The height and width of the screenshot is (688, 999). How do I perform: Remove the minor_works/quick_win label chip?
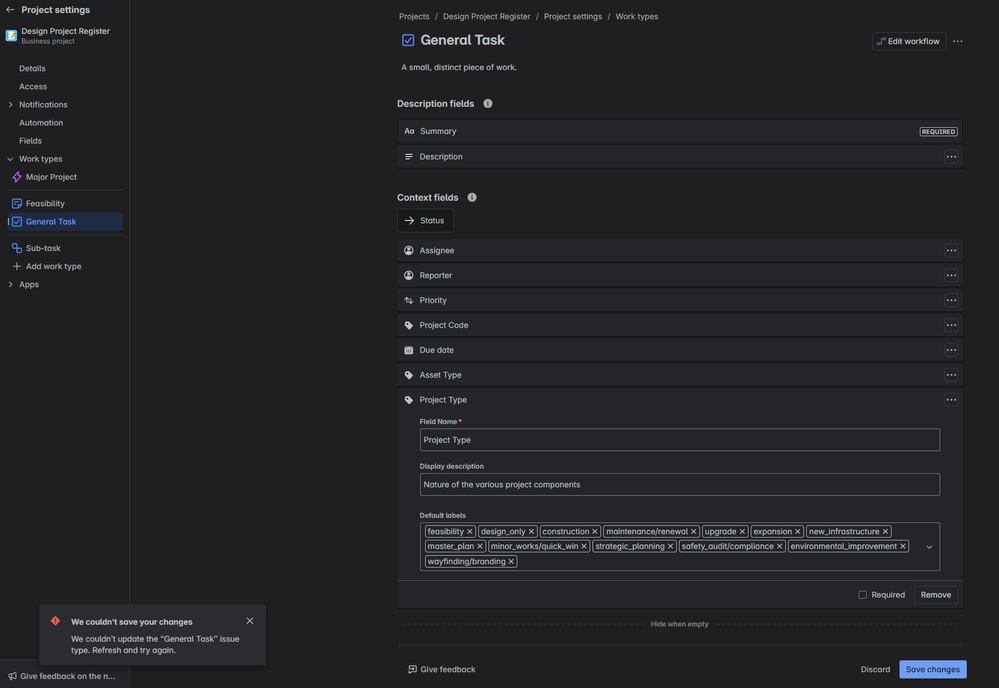pyautogui.click(x=584, y=546)
